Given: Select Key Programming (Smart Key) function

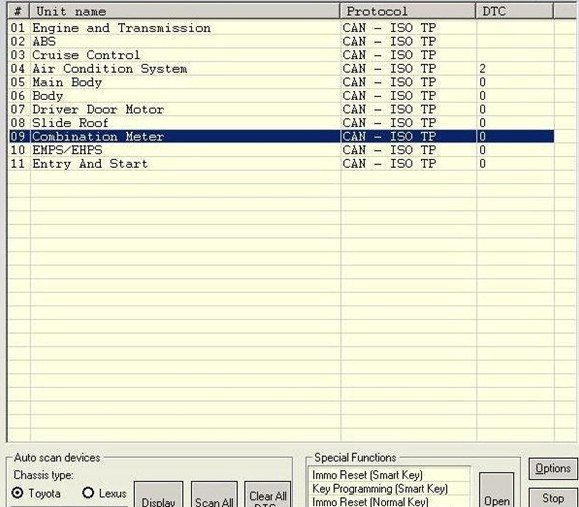Looking at the screenshot, I should coord(389,489).
